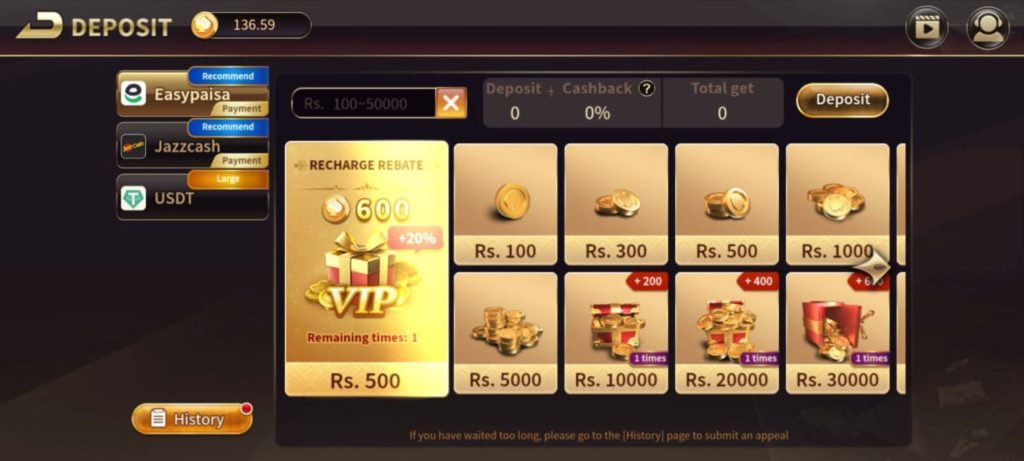Choose the Rs. 300 coin package

point(616,204)
